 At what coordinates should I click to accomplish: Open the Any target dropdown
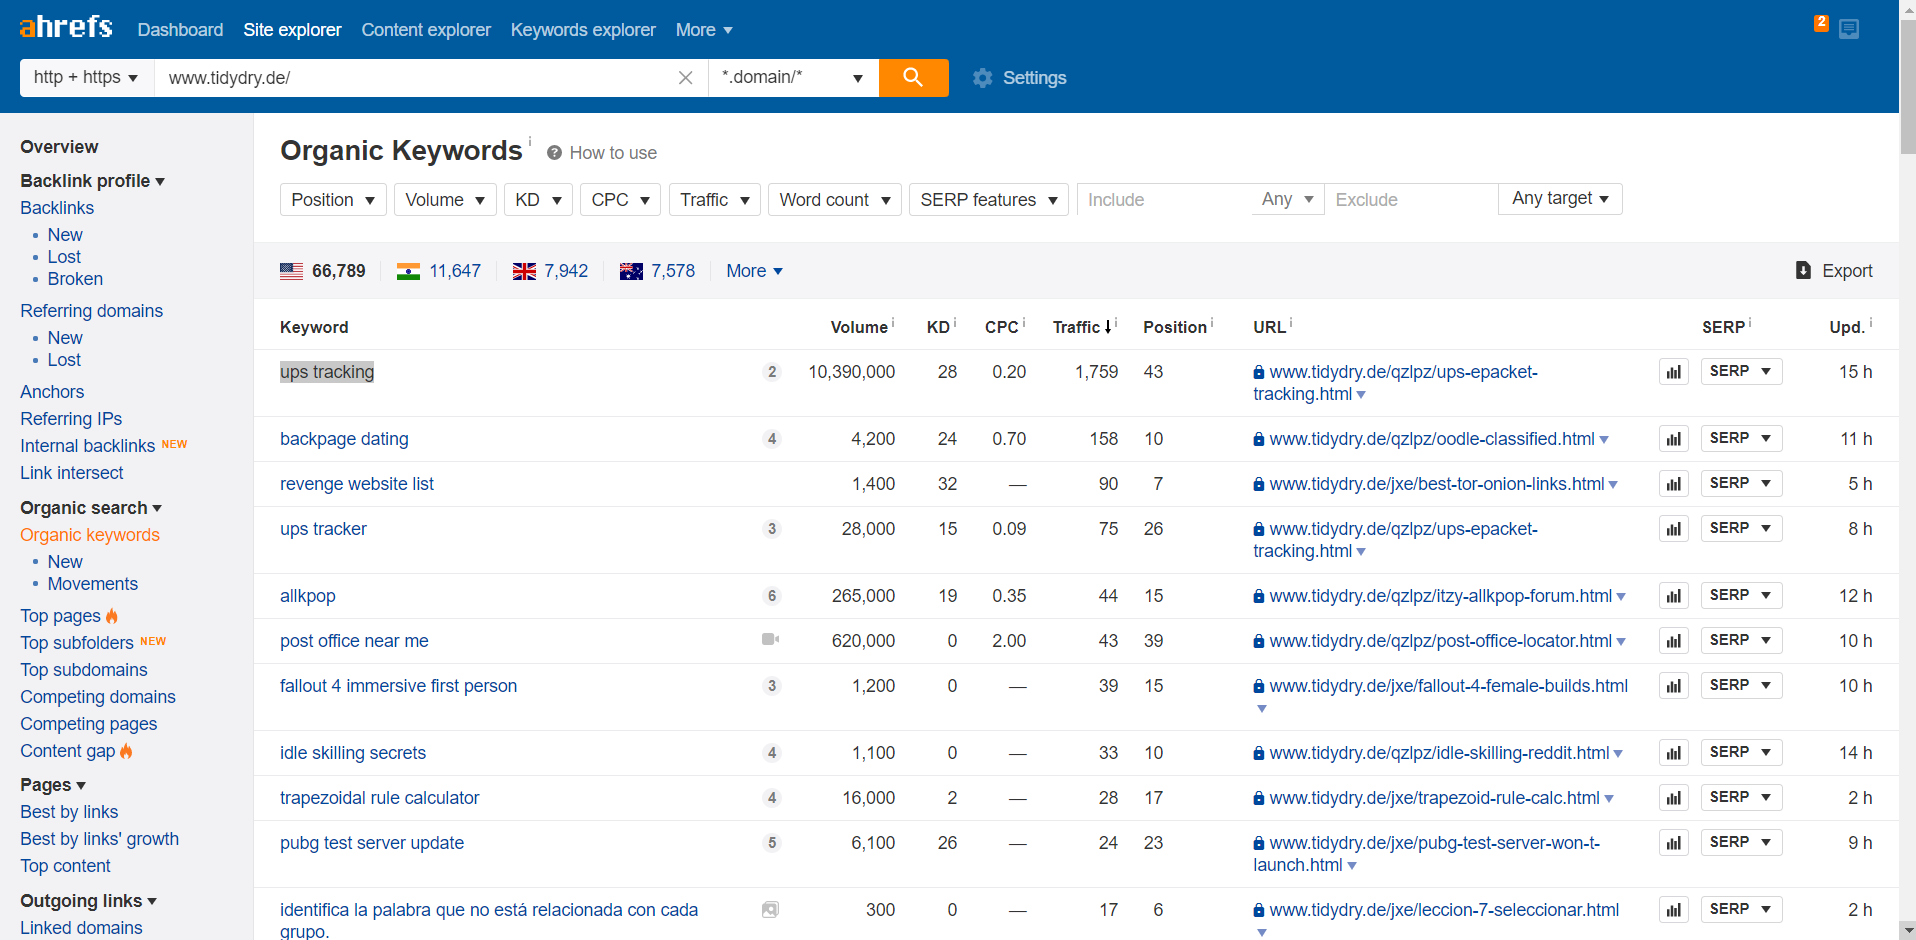point(1560,199)
